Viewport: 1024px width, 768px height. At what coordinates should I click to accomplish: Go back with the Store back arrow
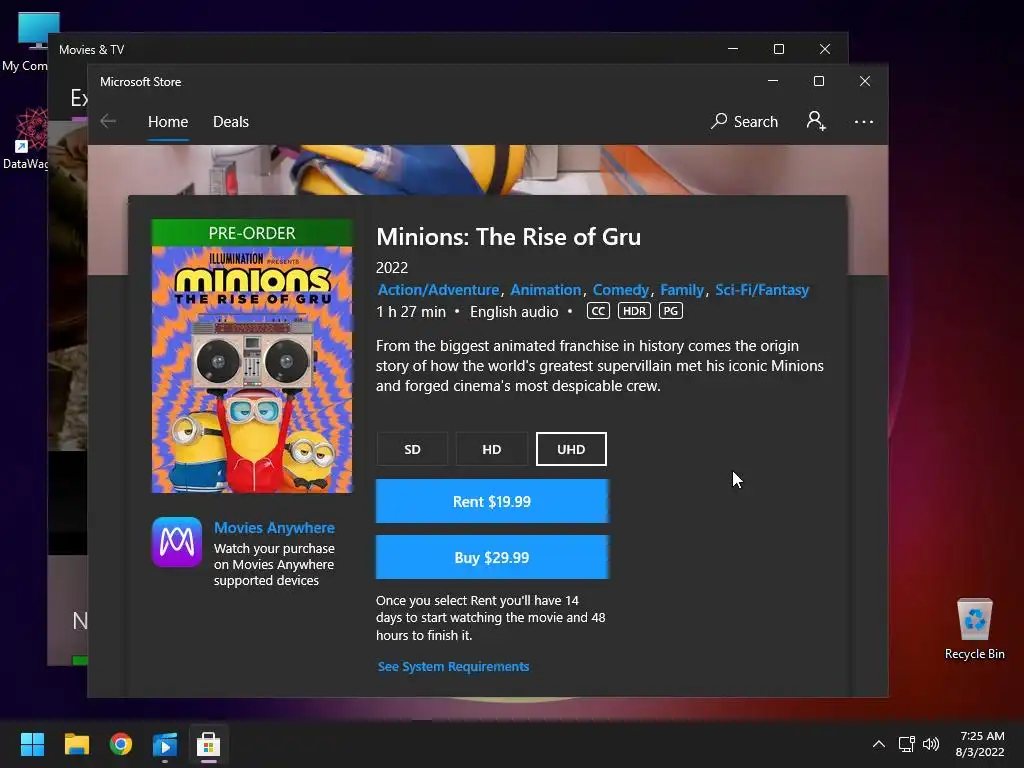coord(108,121)
